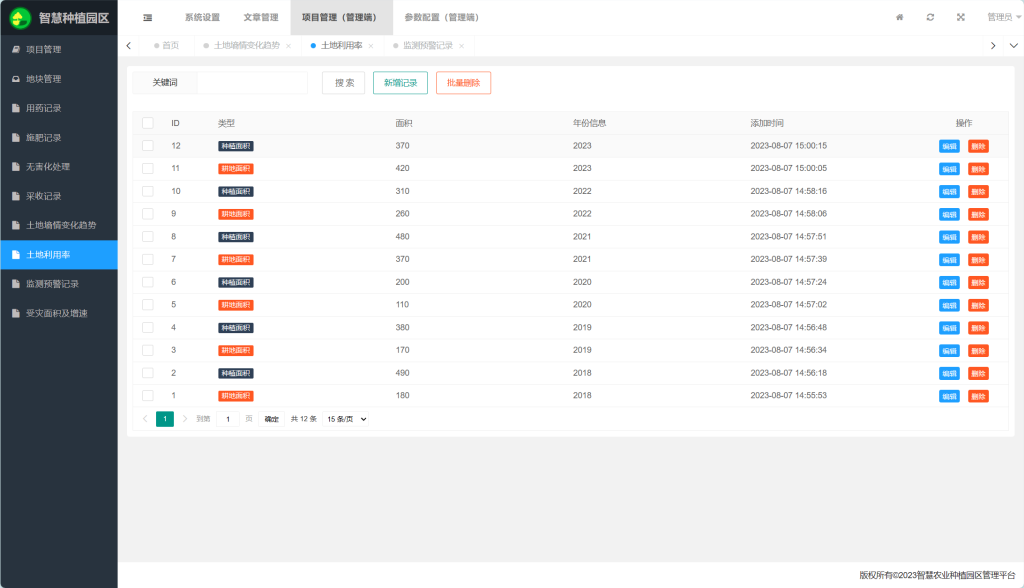The image size is (1024, 588).
Task: Select all rows with header checkbox
Action: (x=148, y=123)
